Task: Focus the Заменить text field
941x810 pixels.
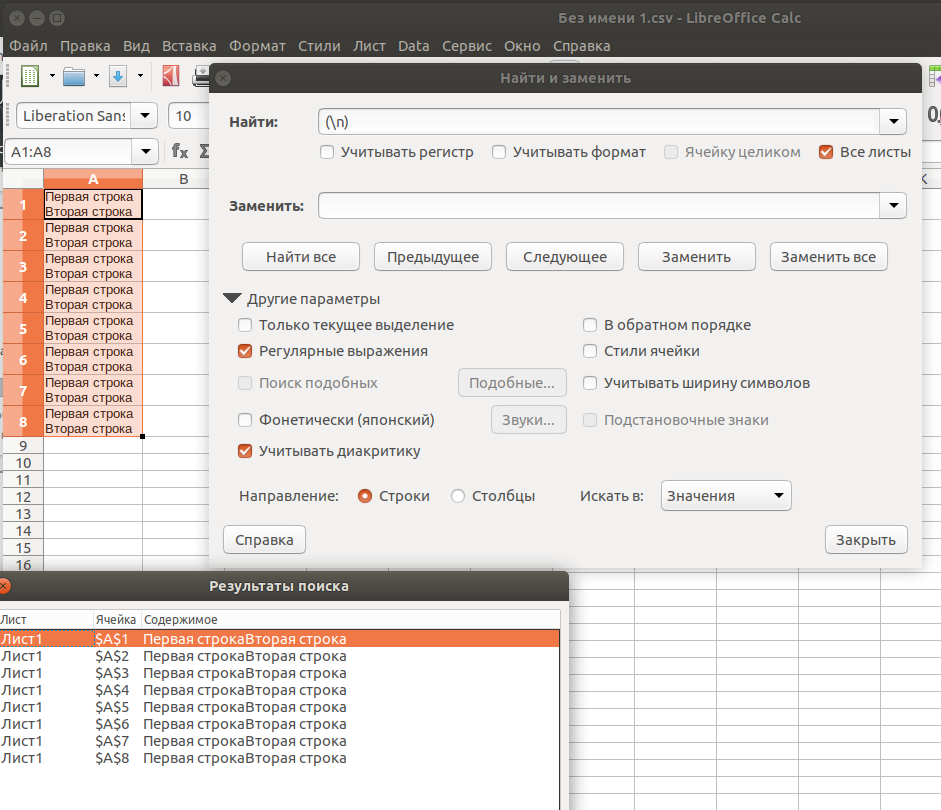Action: click(x=599, y=206)
